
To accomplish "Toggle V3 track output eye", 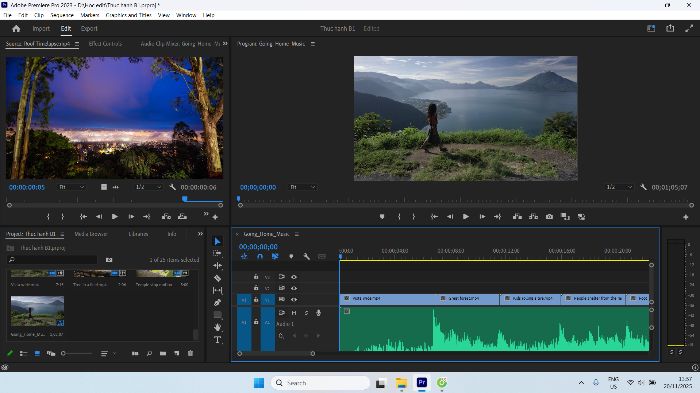I will click(294, 277).
